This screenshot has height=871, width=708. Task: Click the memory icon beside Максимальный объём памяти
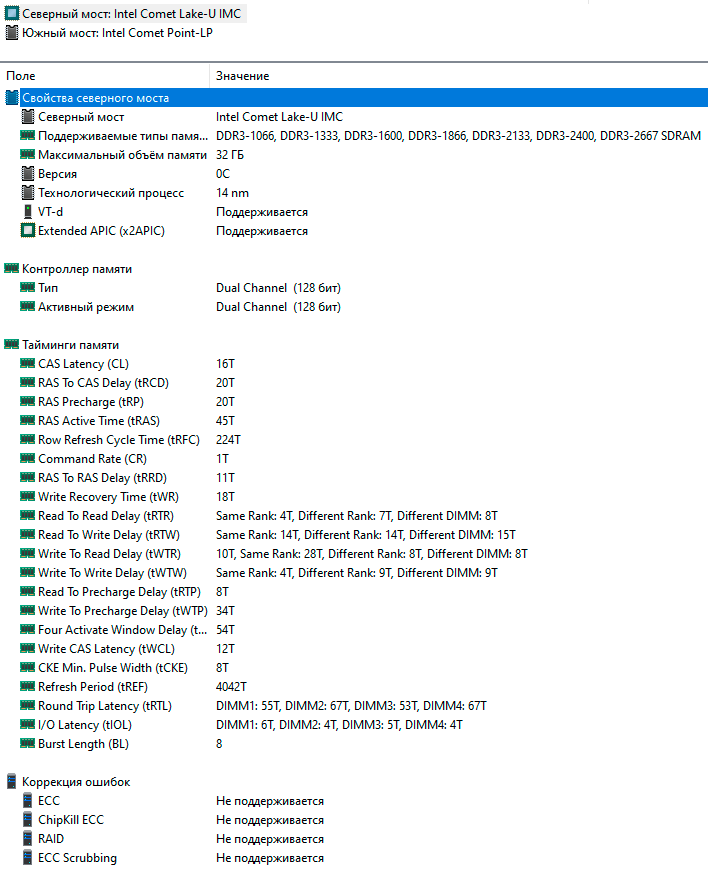click(x=27, y=154)
